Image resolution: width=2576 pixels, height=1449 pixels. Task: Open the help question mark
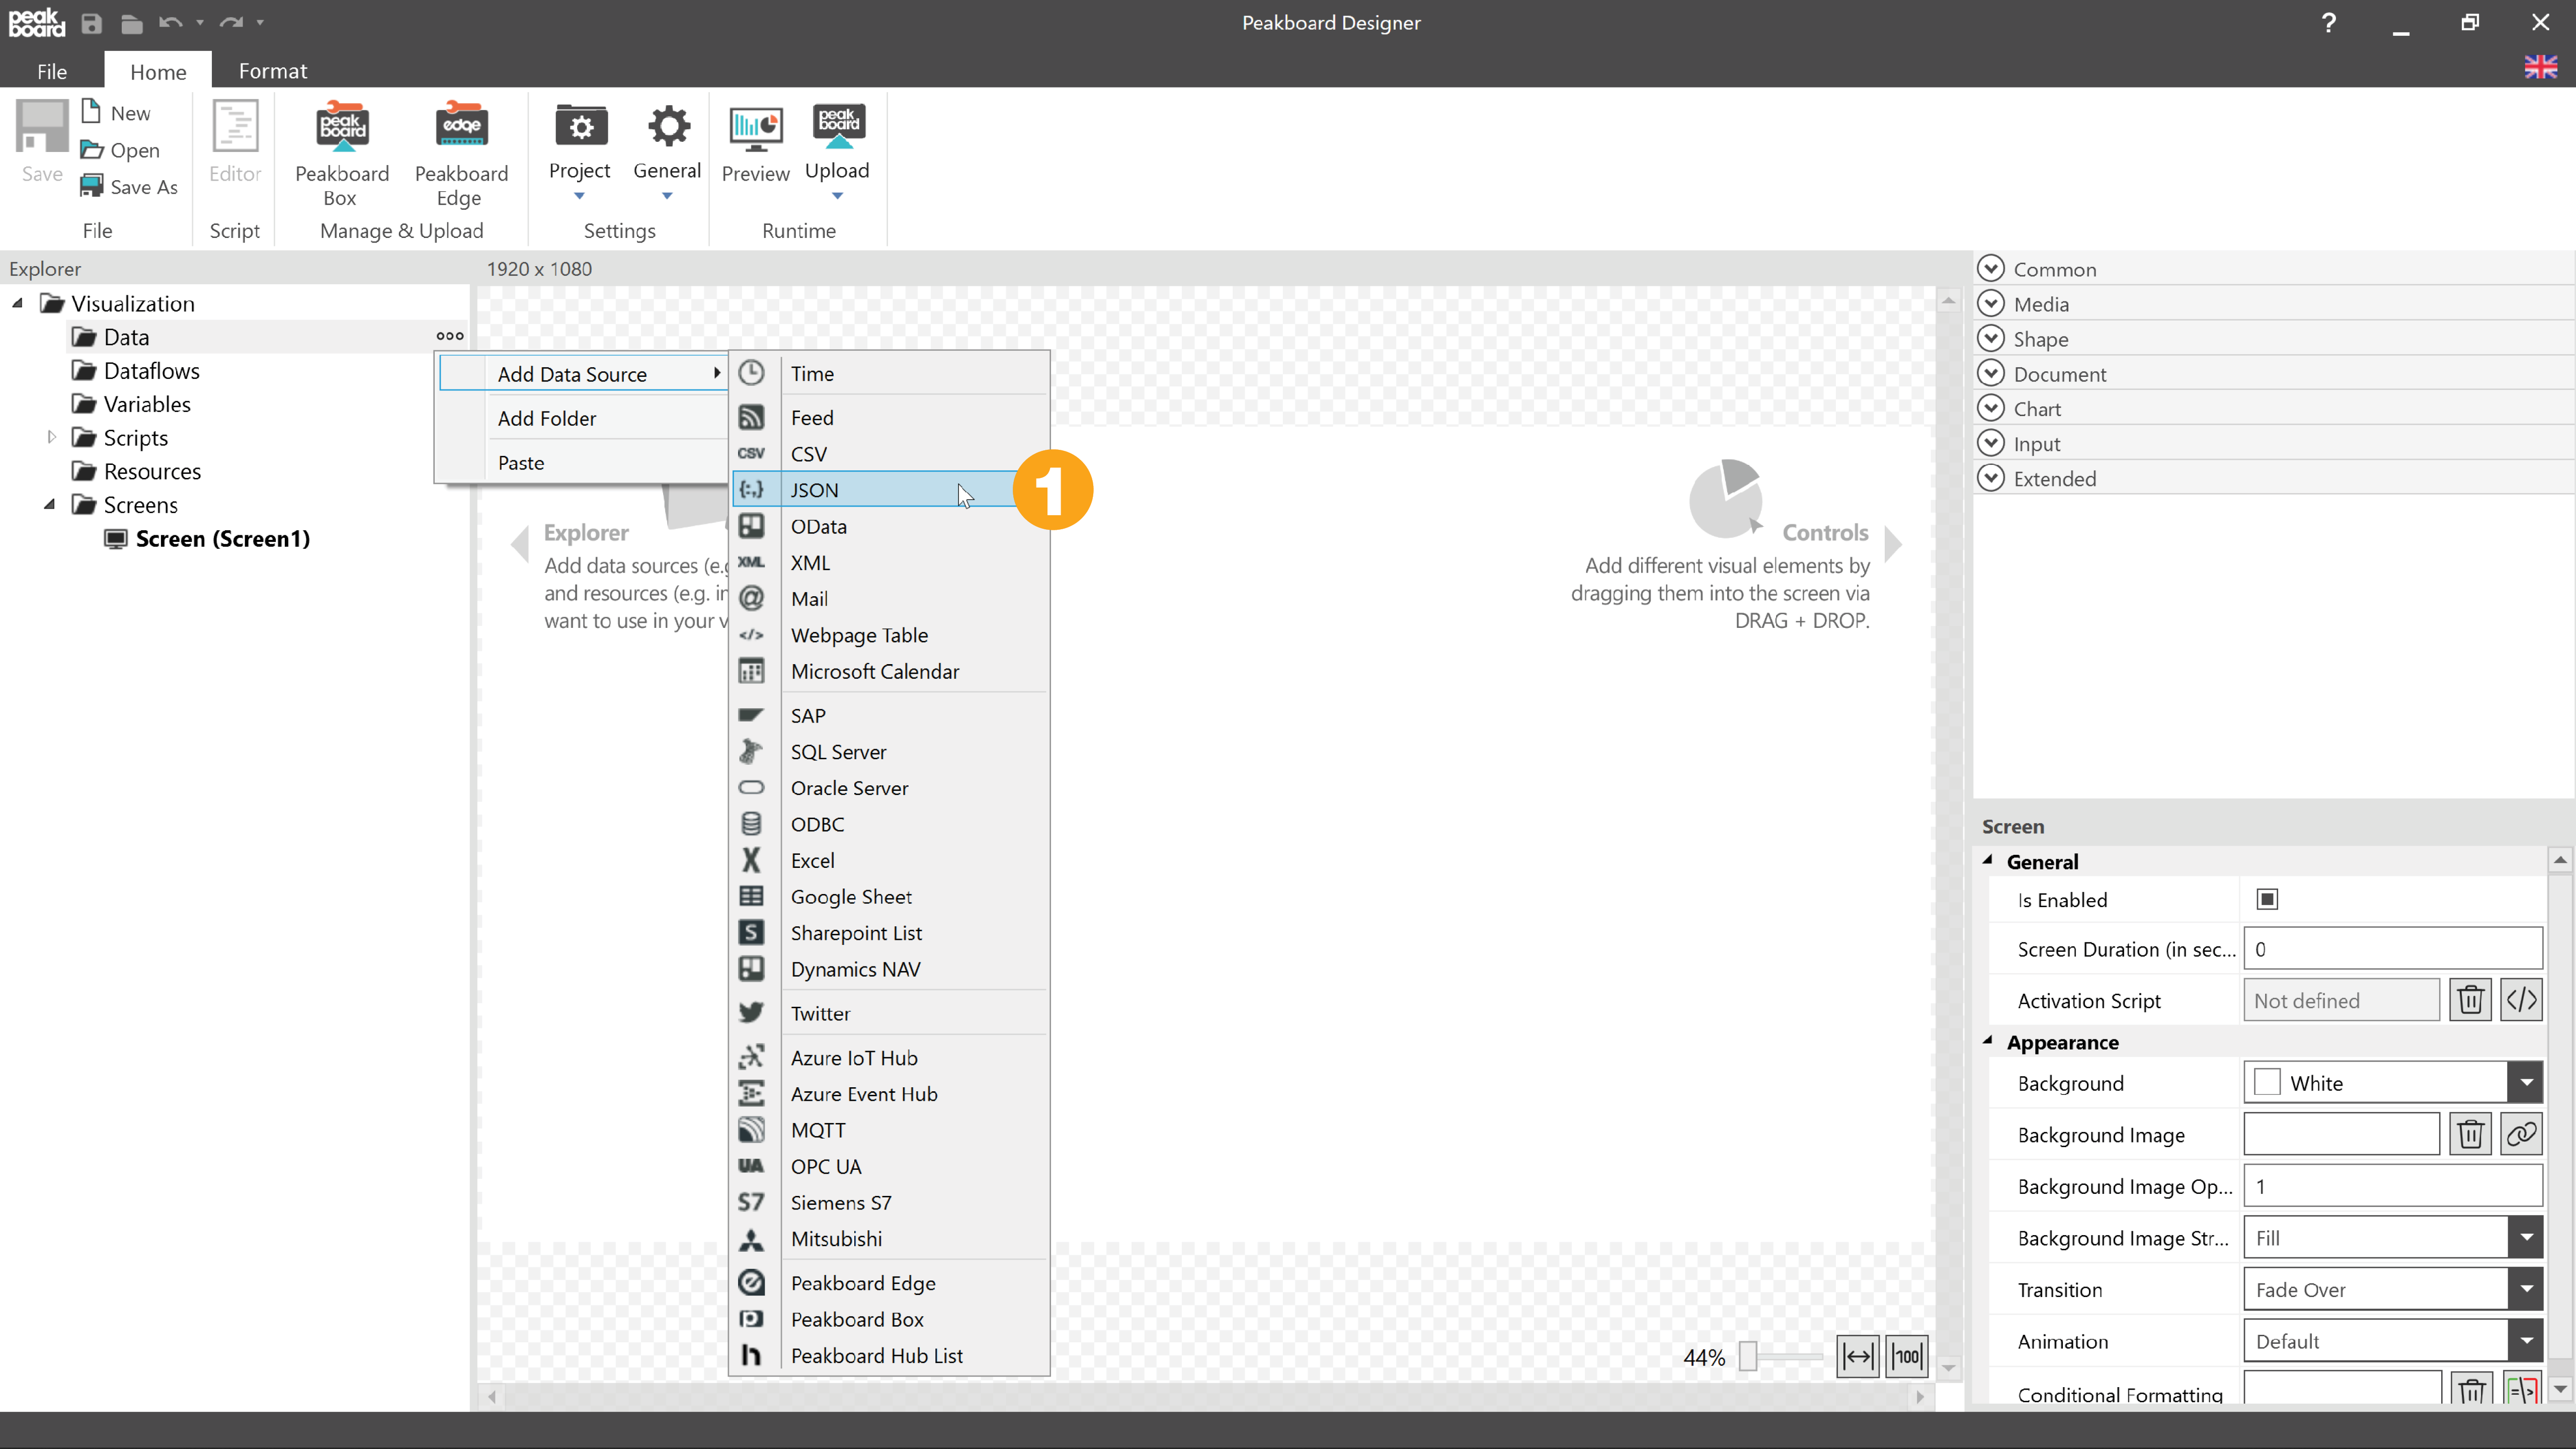(x=2329, y=22)
